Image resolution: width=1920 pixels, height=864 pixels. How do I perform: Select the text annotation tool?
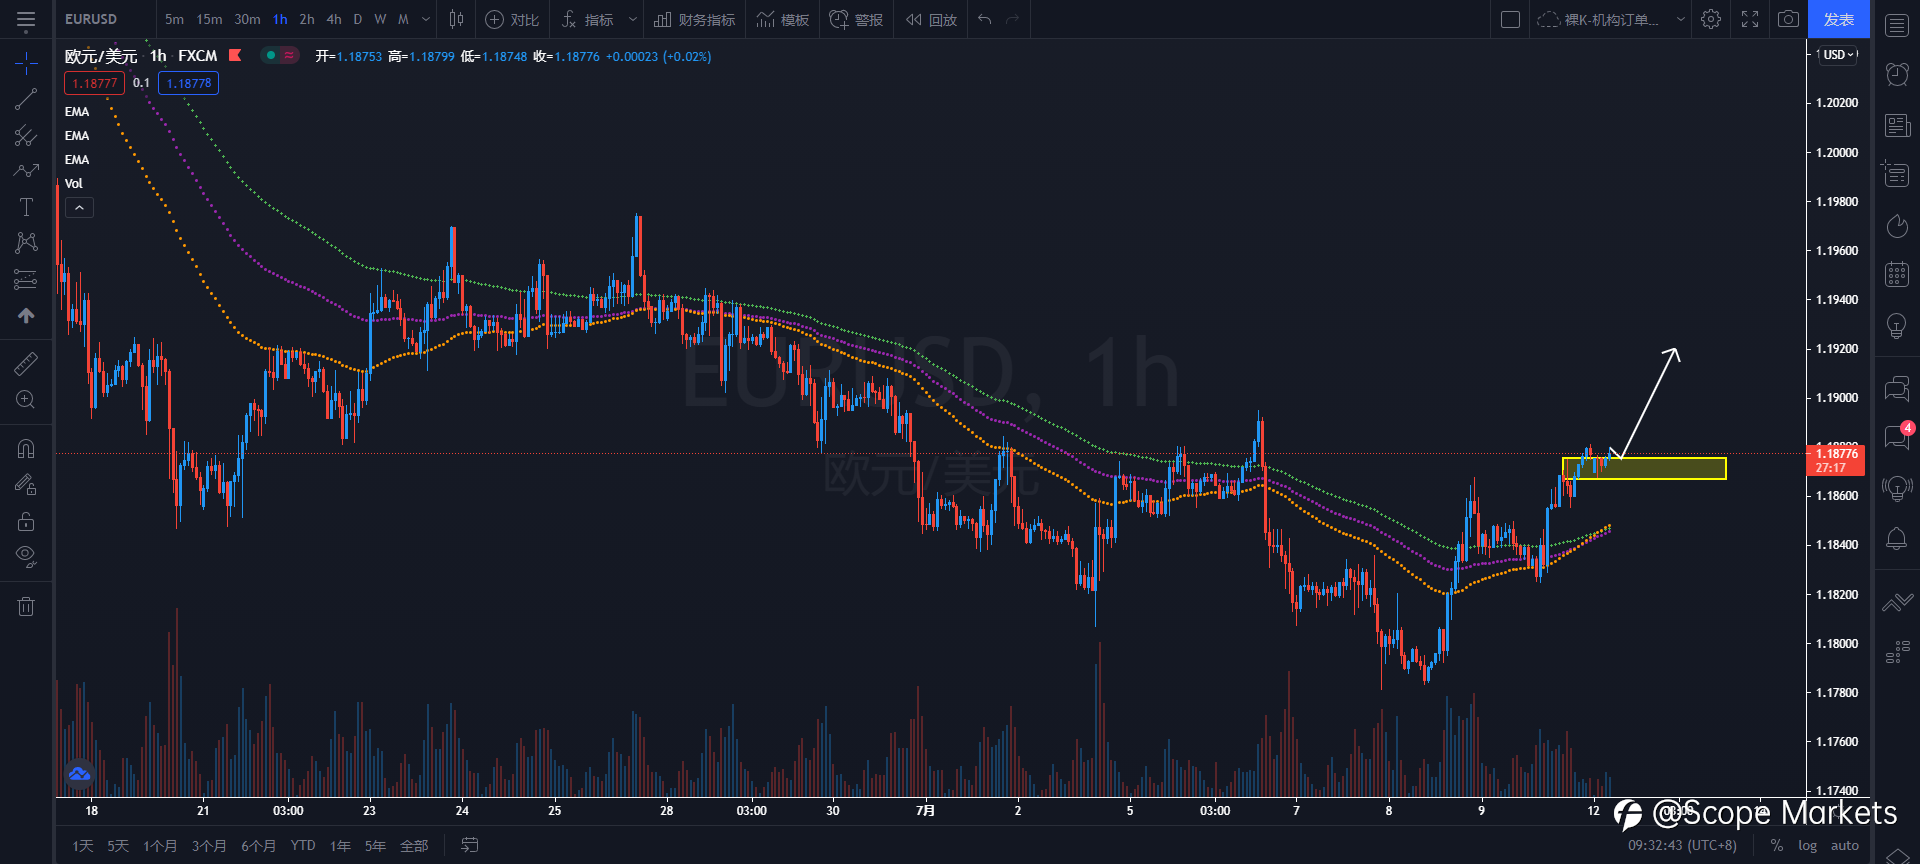point(26,207)
